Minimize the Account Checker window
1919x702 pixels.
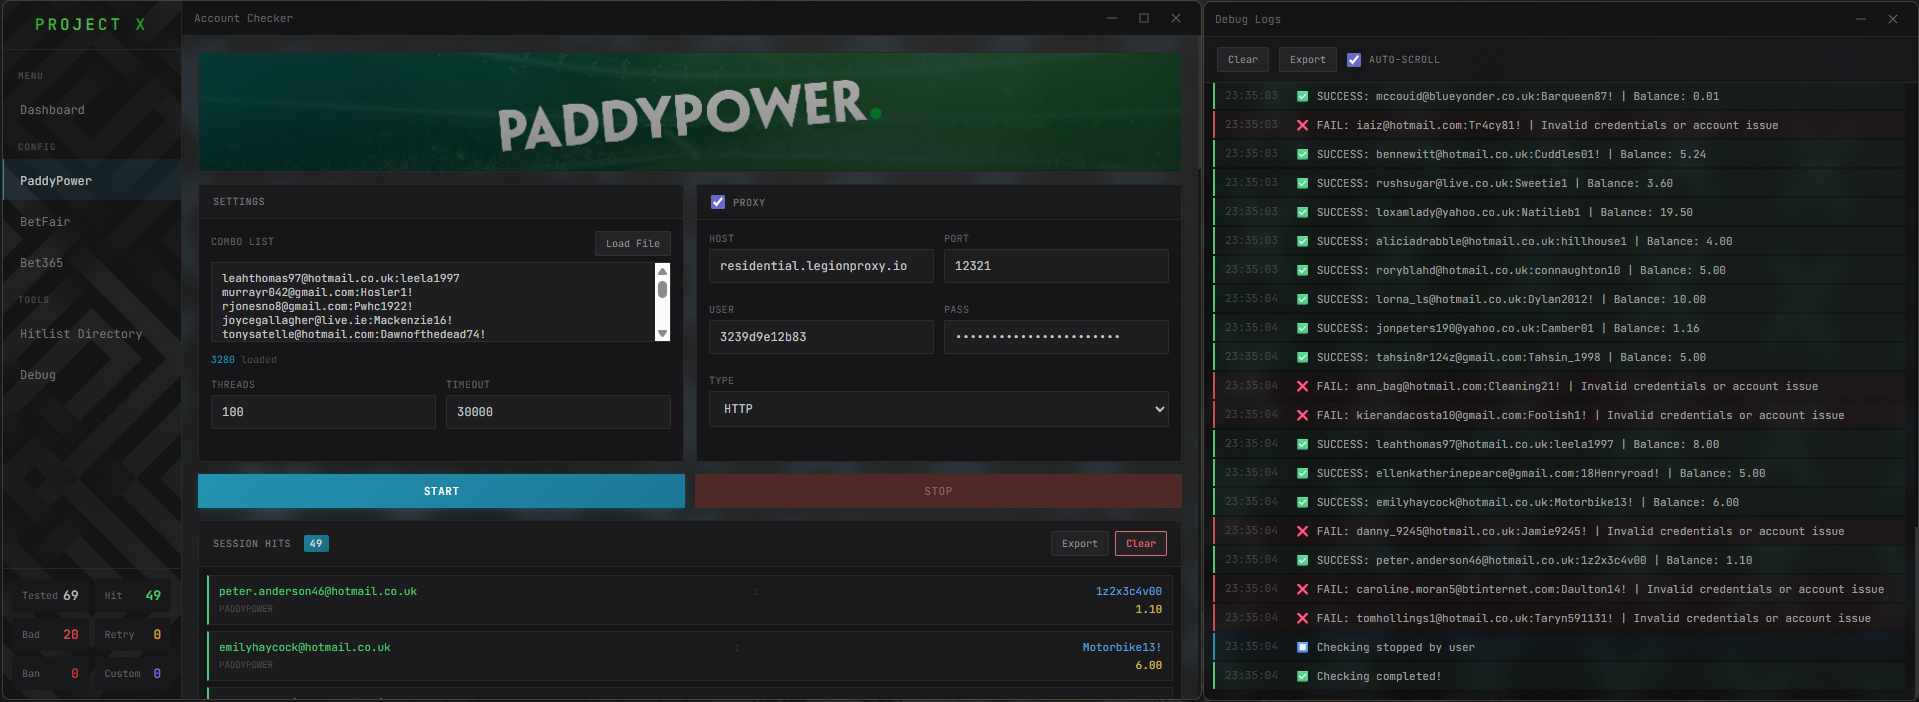(x=1112, y=18)
